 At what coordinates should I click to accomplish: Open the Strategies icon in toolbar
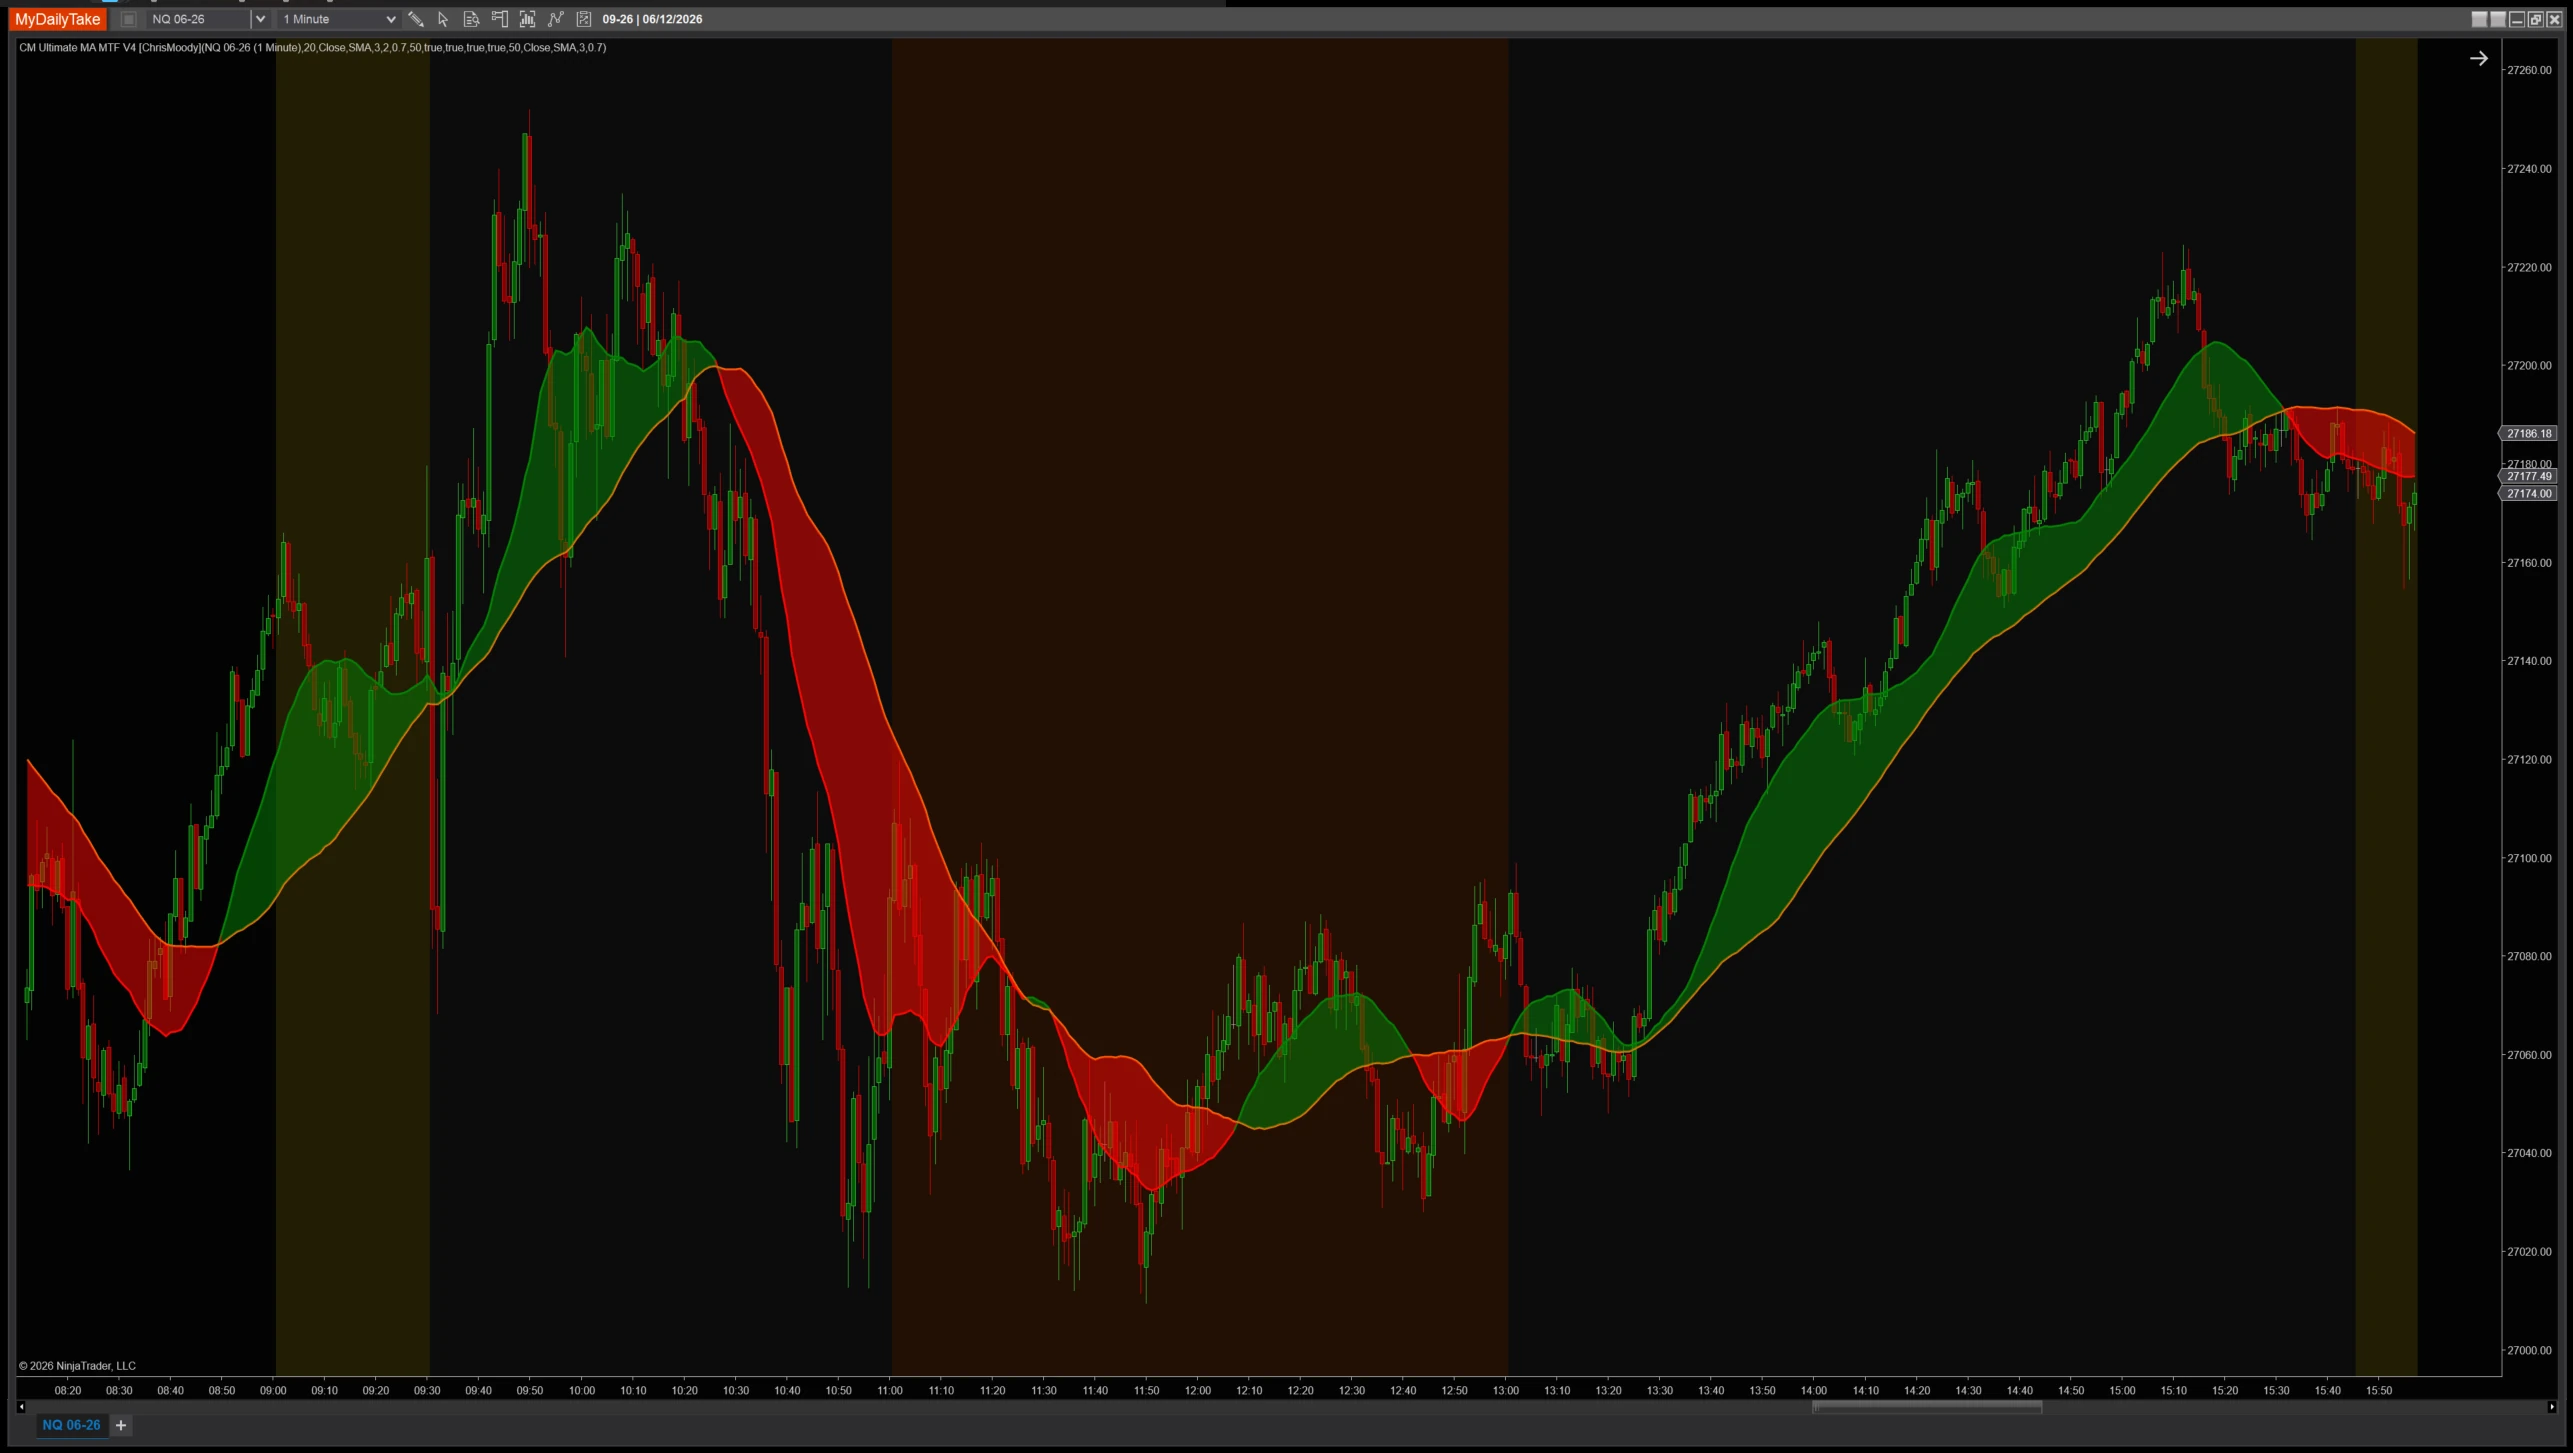(584, 19)
